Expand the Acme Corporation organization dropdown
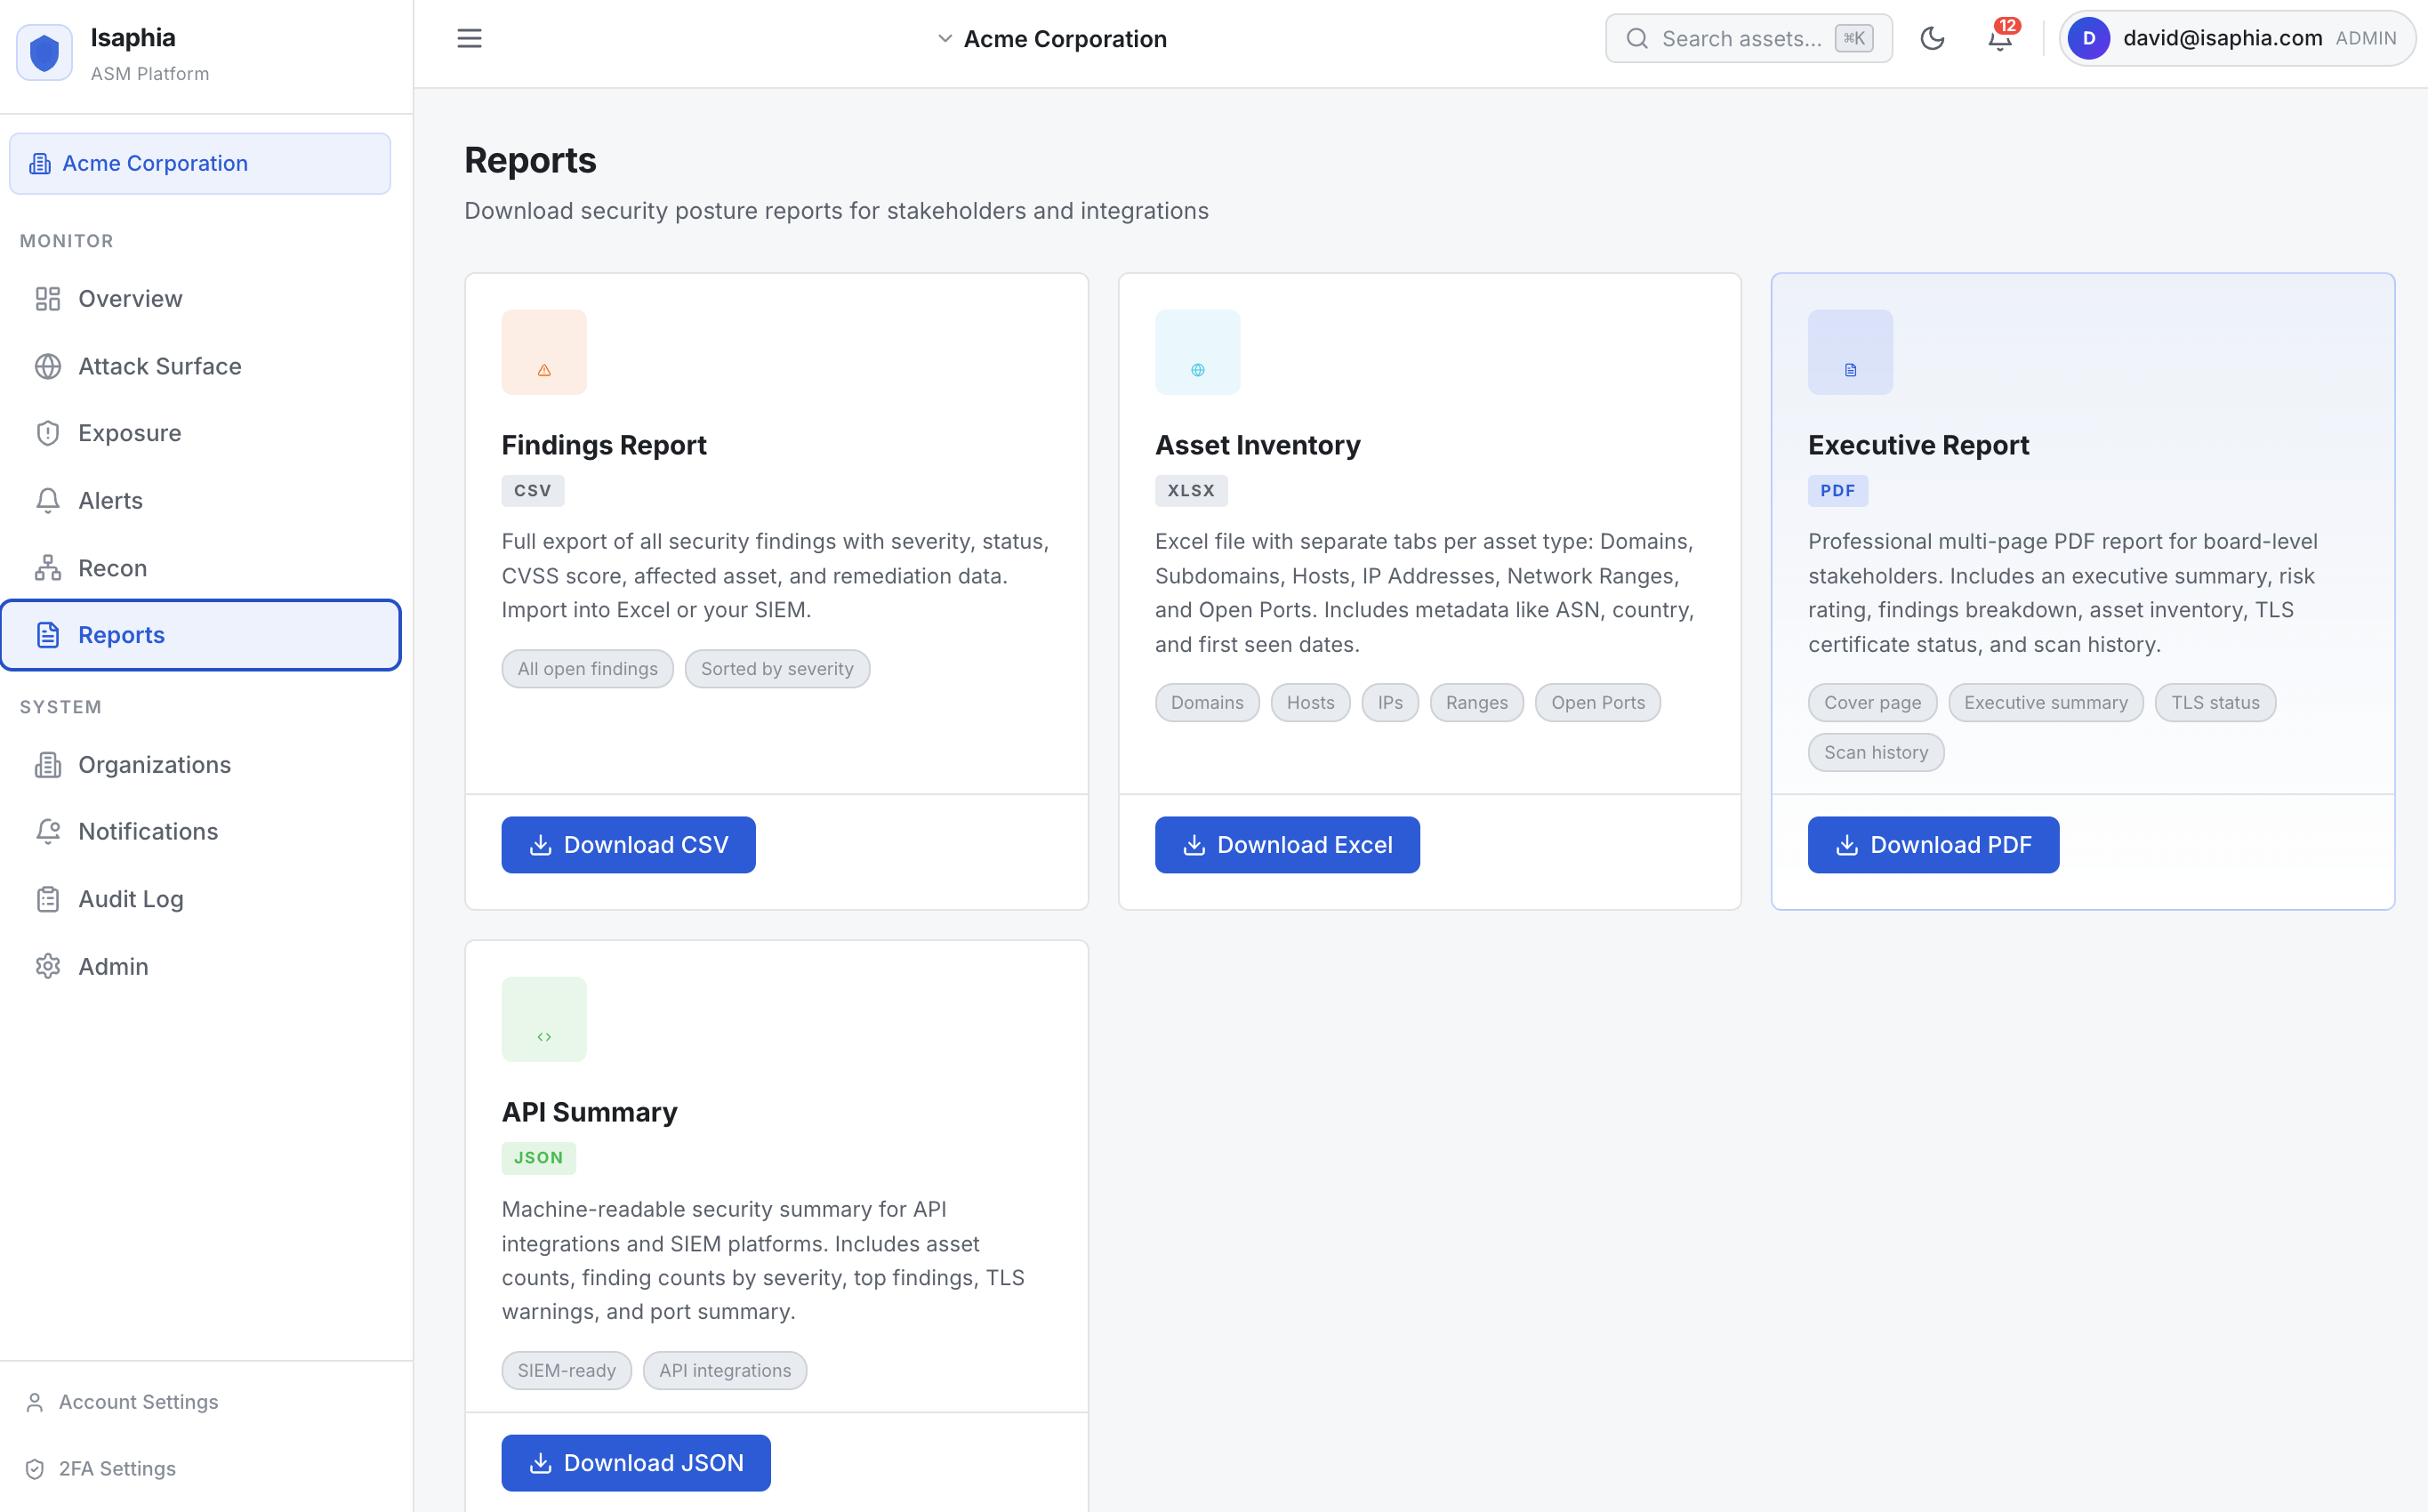This screenshot has width=2428, height=1512. 1052,39
